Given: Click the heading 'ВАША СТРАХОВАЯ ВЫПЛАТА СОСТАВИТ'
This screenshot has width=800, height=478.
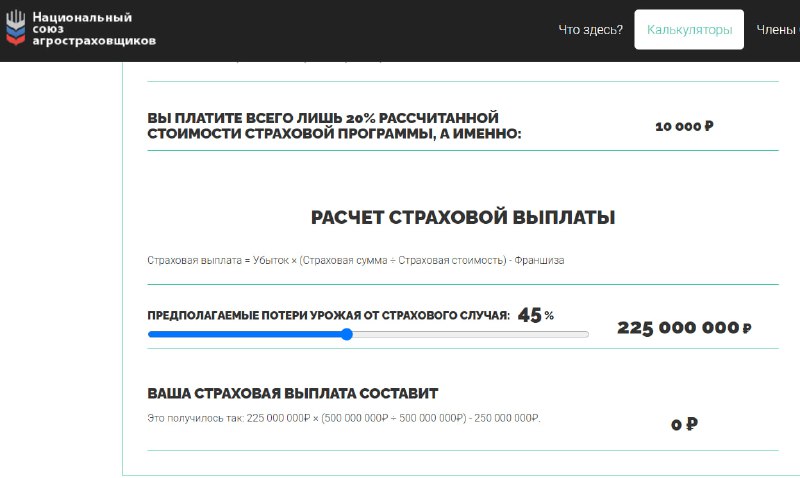Looking at the screenshot, I should pyautogui.click(x=293, y=393).
